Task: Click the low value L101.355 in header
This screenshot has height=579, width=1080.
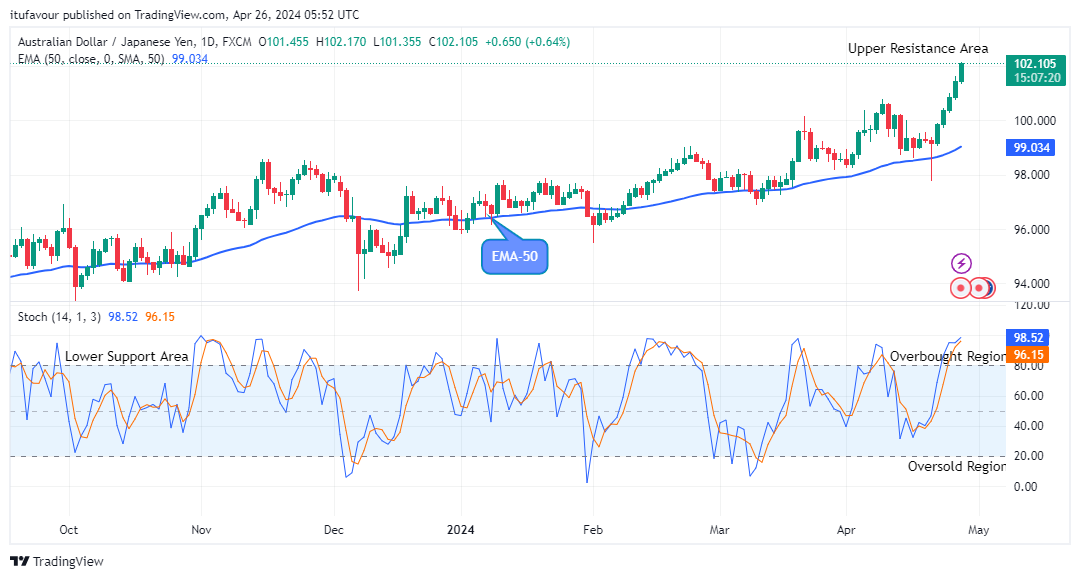Action: pyautogui.click(x=397, y=42)
